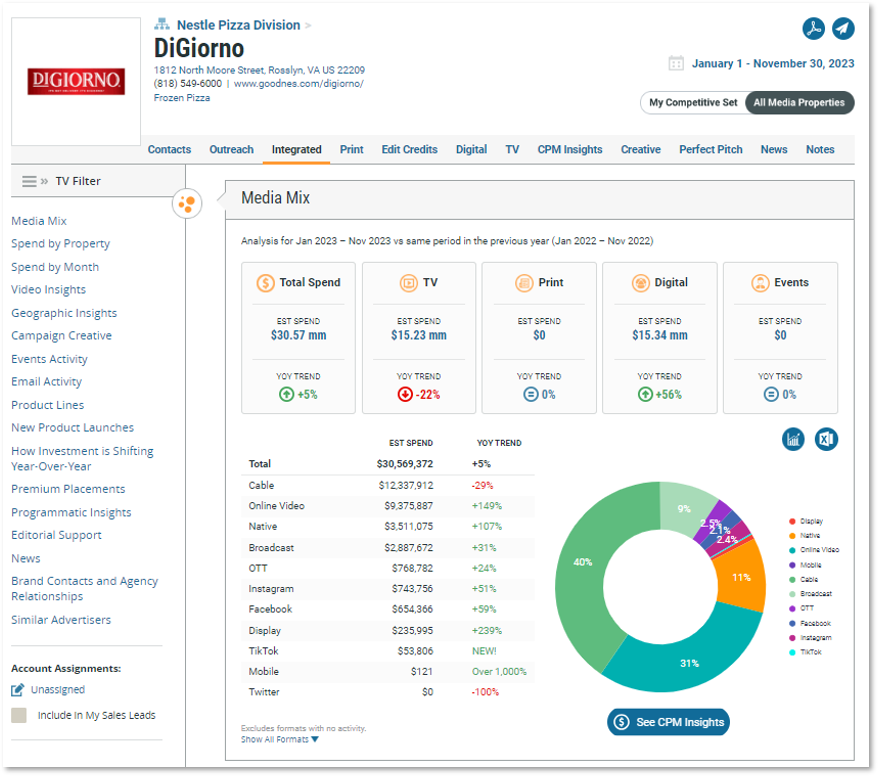
Task: Toggle Mobile series in chart legend
Action: point(805,565)
